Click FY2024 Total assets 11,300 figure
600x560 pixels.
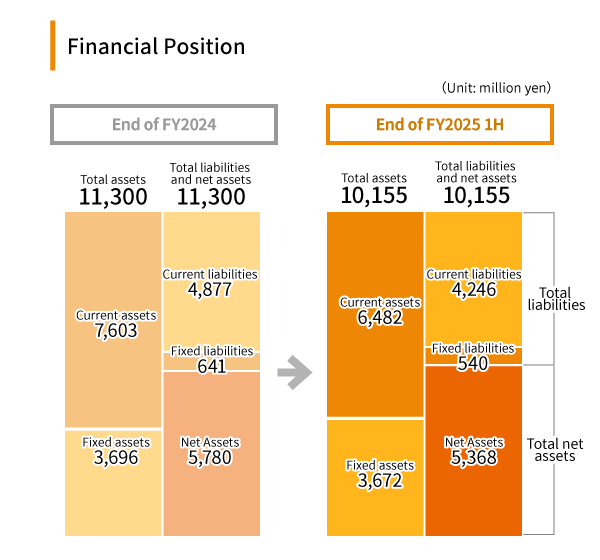point(113,196)
